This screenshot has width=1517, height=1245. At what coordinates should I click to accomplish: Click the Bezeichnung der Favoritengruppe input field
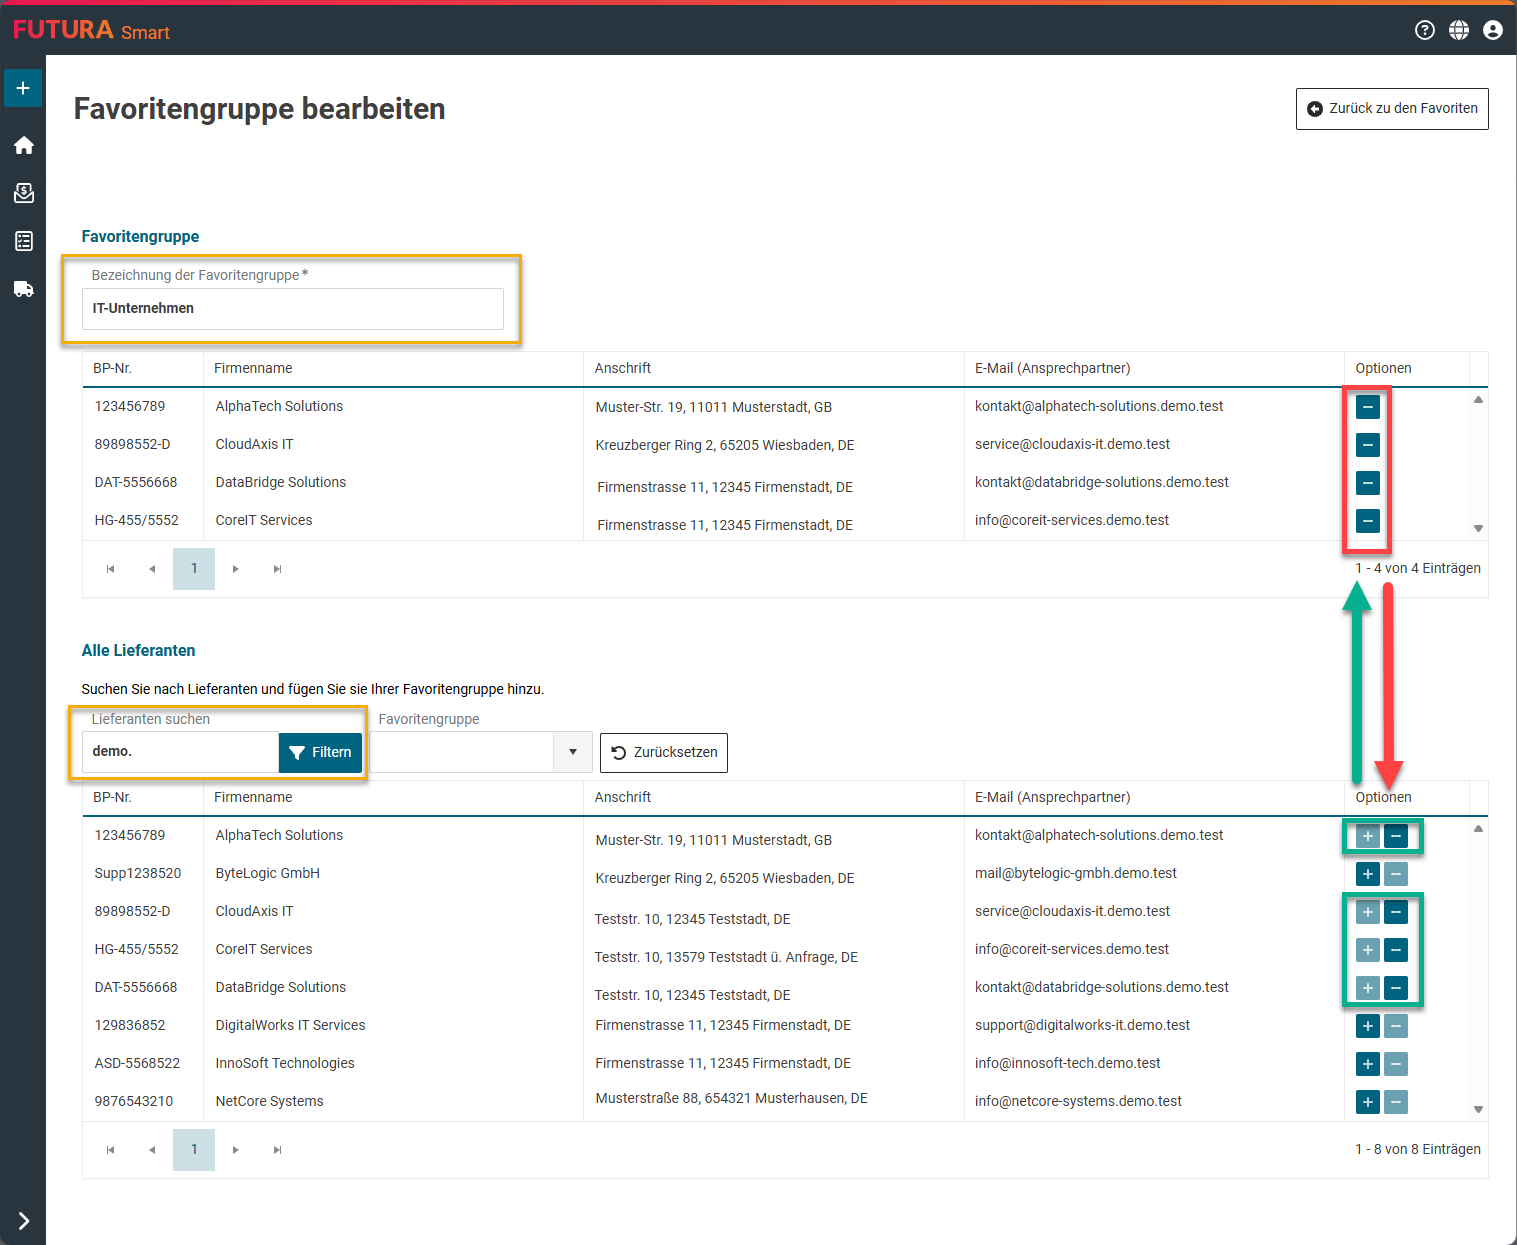click(x=292, y=309)
